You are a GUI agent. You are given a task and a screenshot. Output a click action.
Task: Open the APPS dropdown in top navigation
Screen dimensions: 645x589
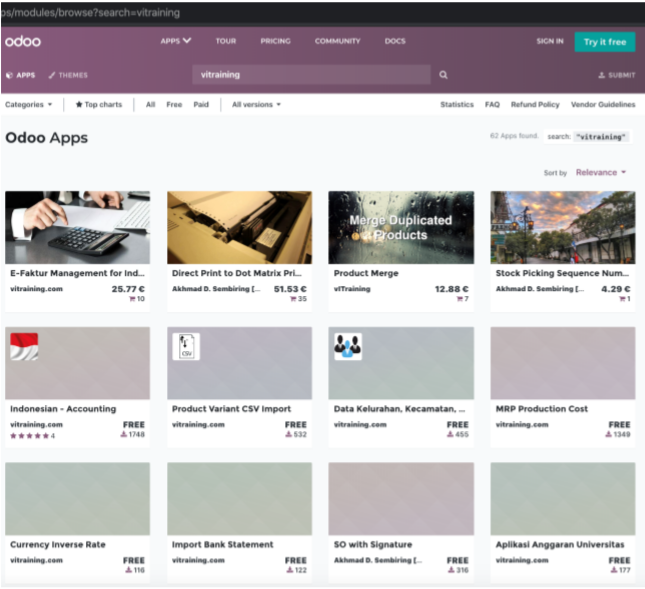coord(176,41)
